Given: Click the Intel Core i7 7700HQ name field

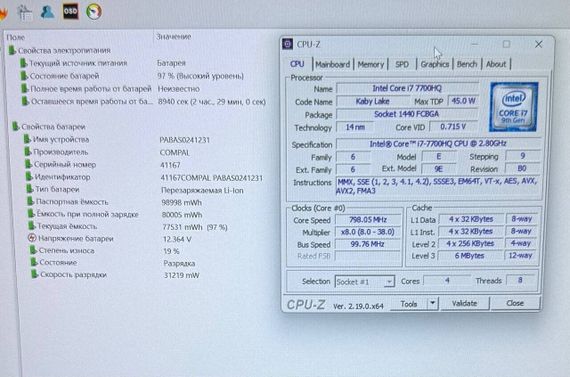Looking at the screenshot, I should pyautogui.click(x=407, y=88).
